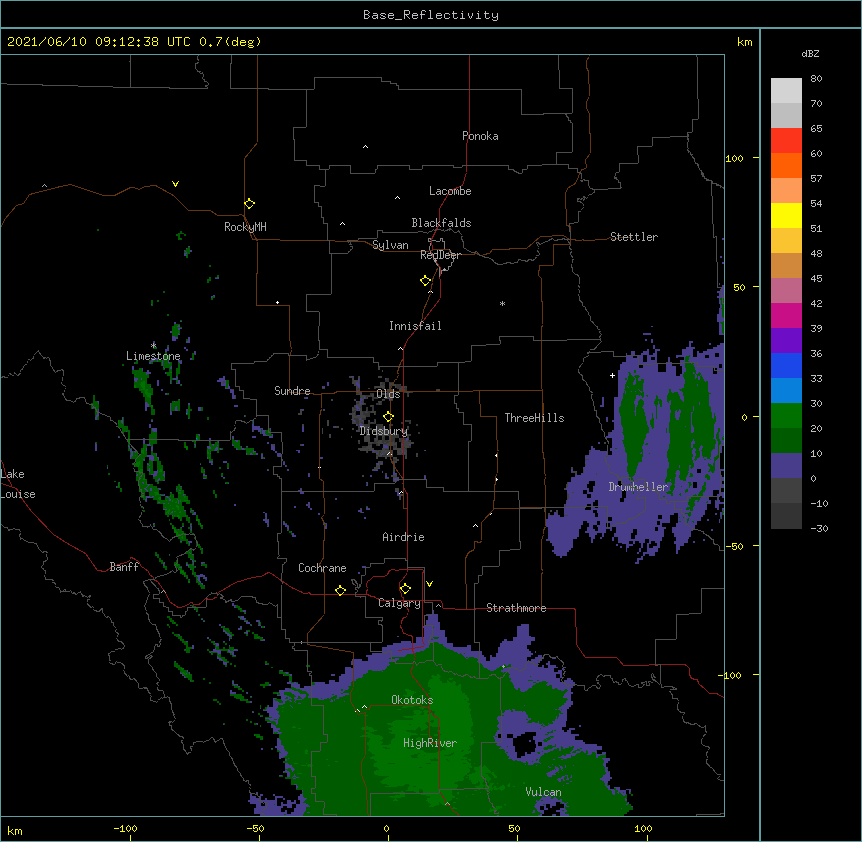Pick the slate purple 0-10 dBZ swatch
Image resolution: width=862 pixels, height=842 pixels.
786,466
